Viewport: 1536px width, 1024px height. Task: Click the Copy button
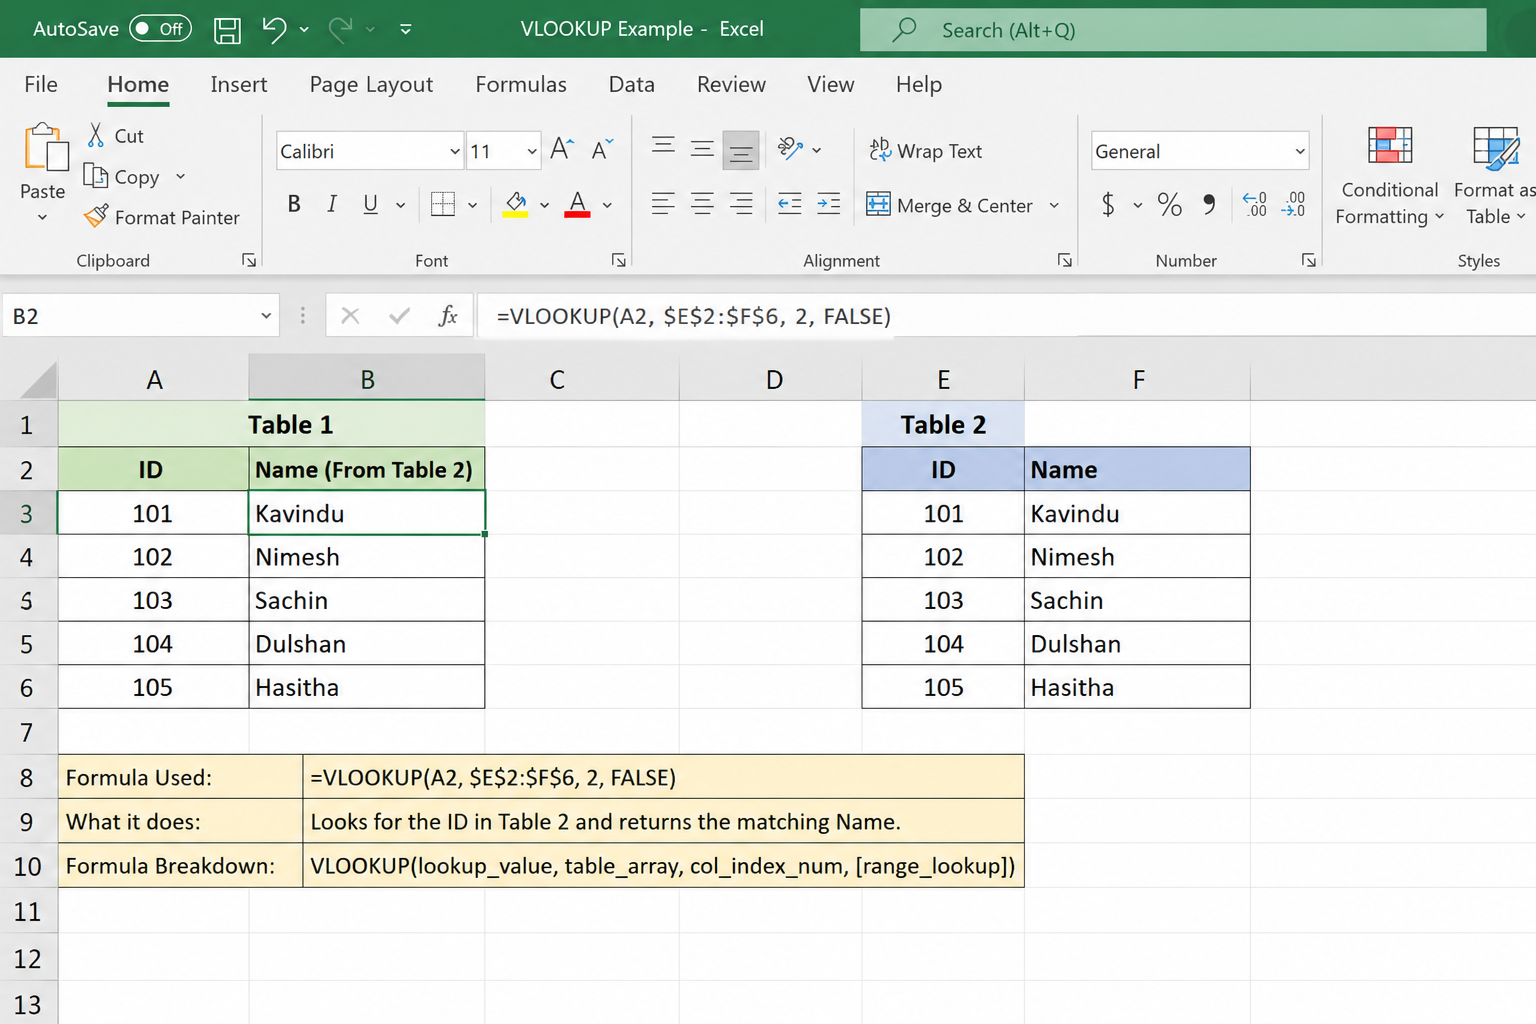point(123,177)
